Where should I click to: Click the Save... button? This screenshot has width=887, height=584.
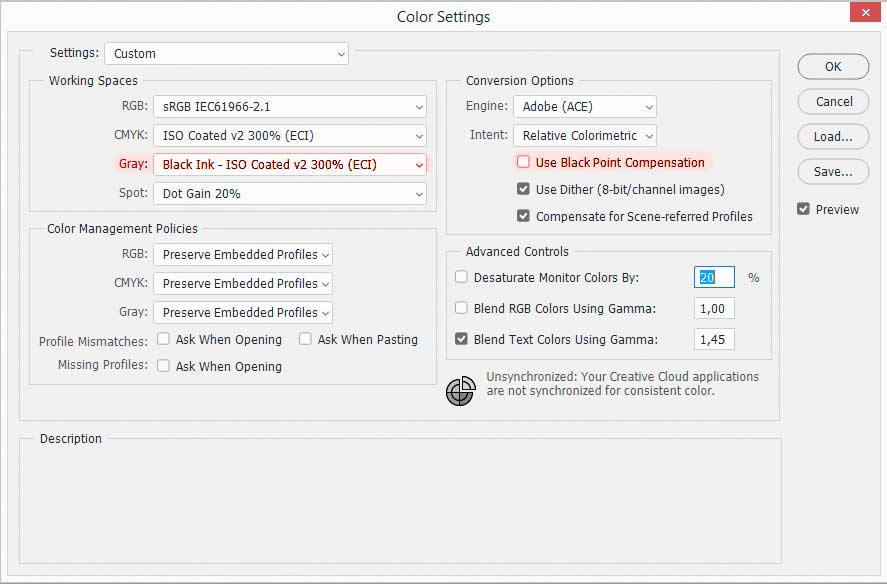tap(833, 172)
